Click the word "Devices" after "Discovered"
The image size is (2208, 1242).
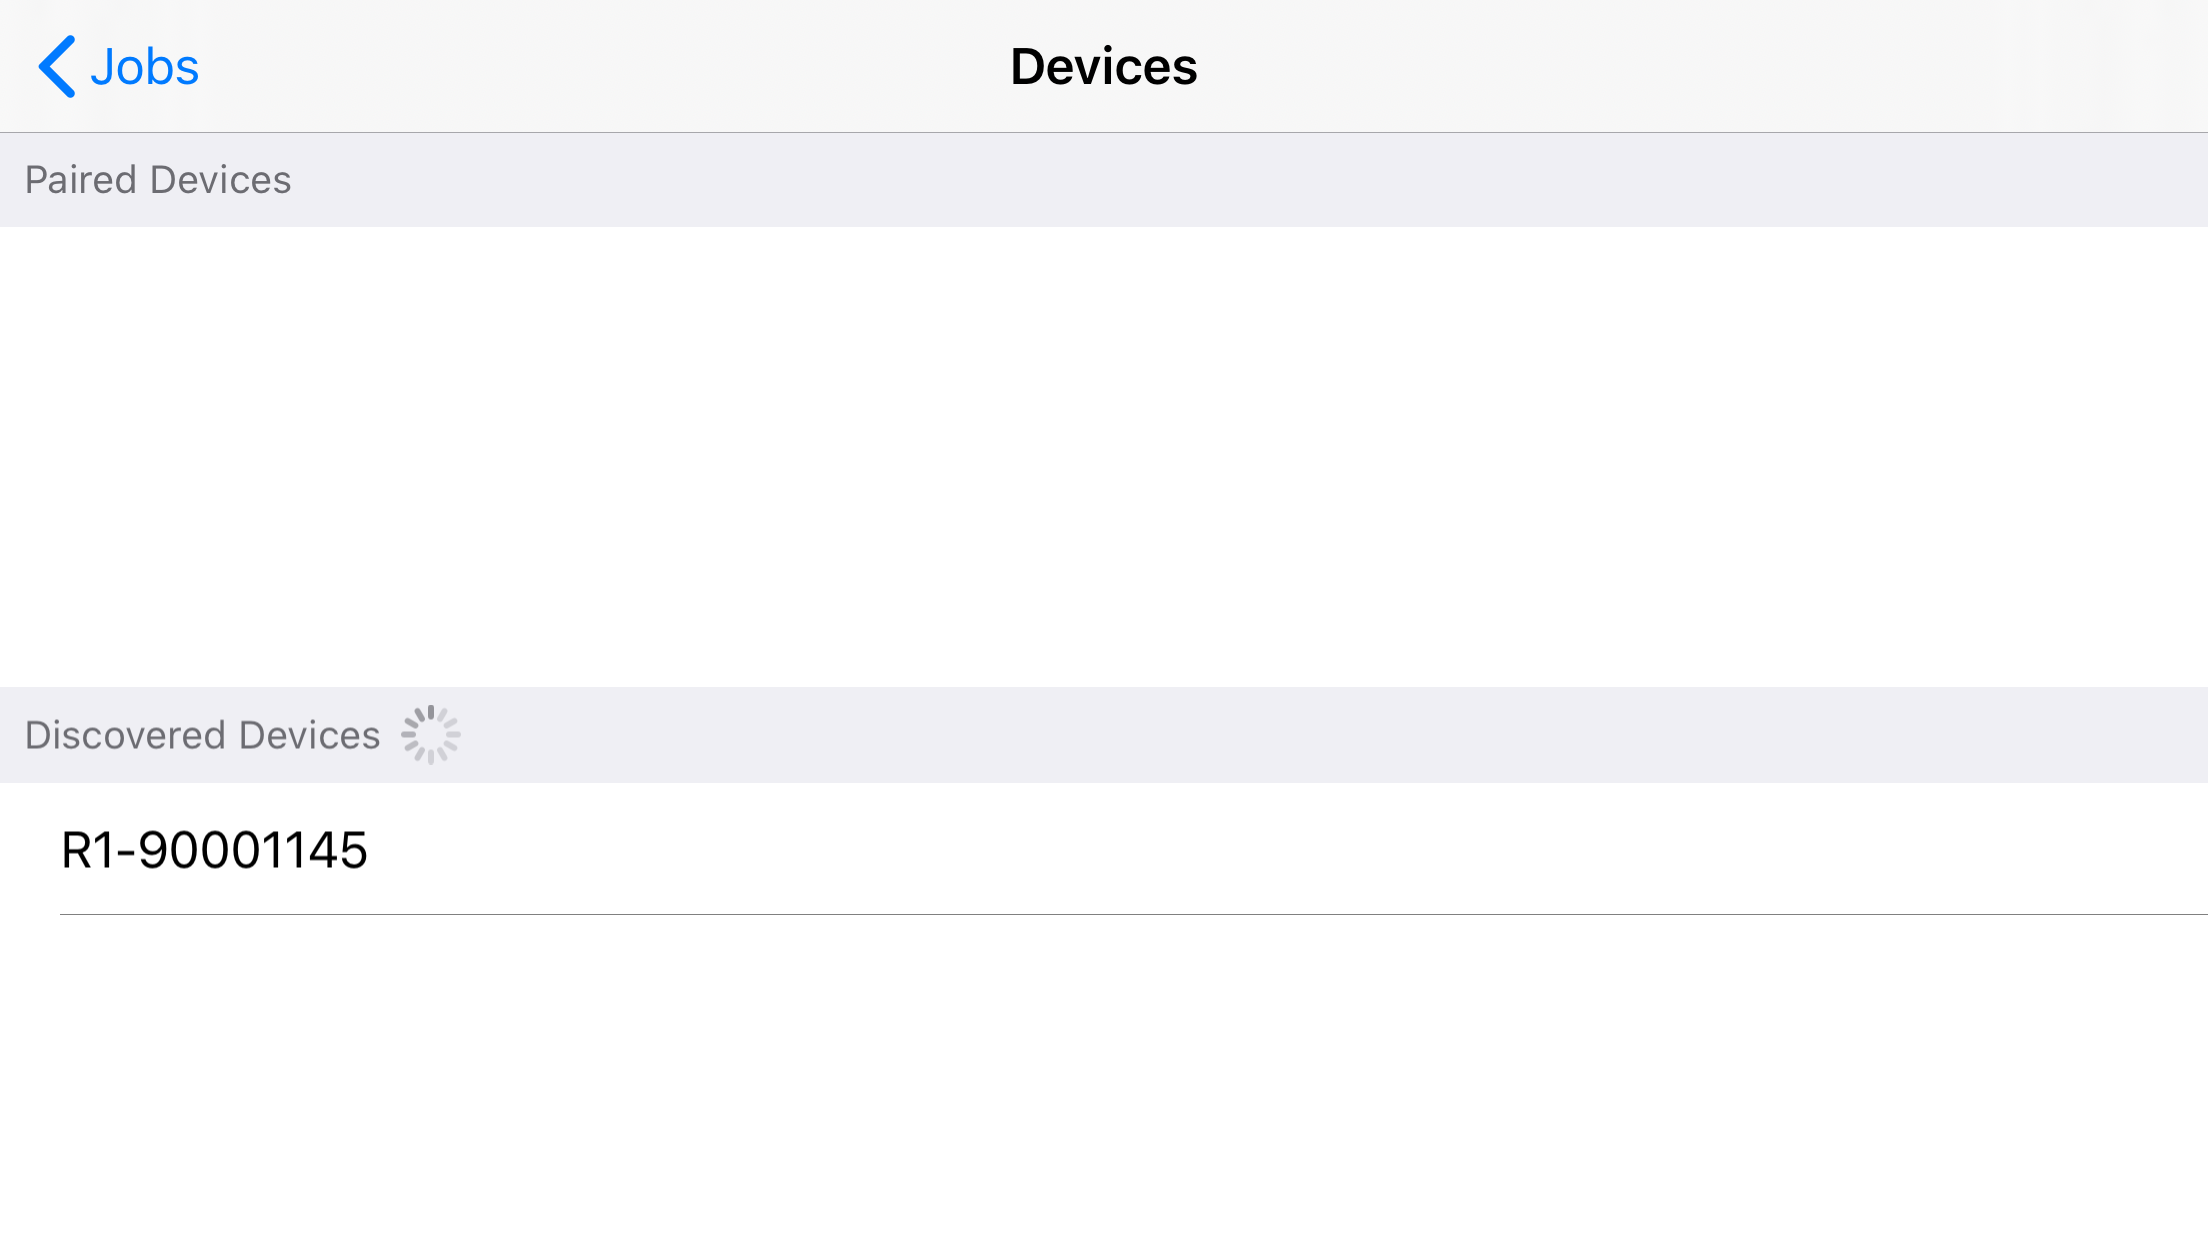(310, 735)
